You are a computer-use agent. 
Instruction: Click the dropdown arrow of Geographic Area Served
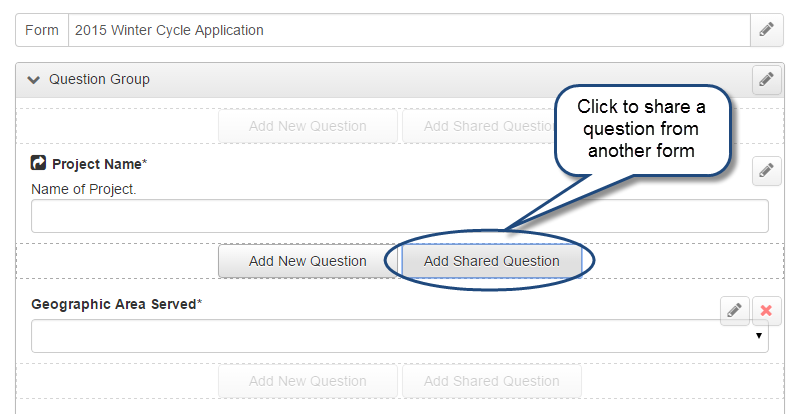point(759,336)
